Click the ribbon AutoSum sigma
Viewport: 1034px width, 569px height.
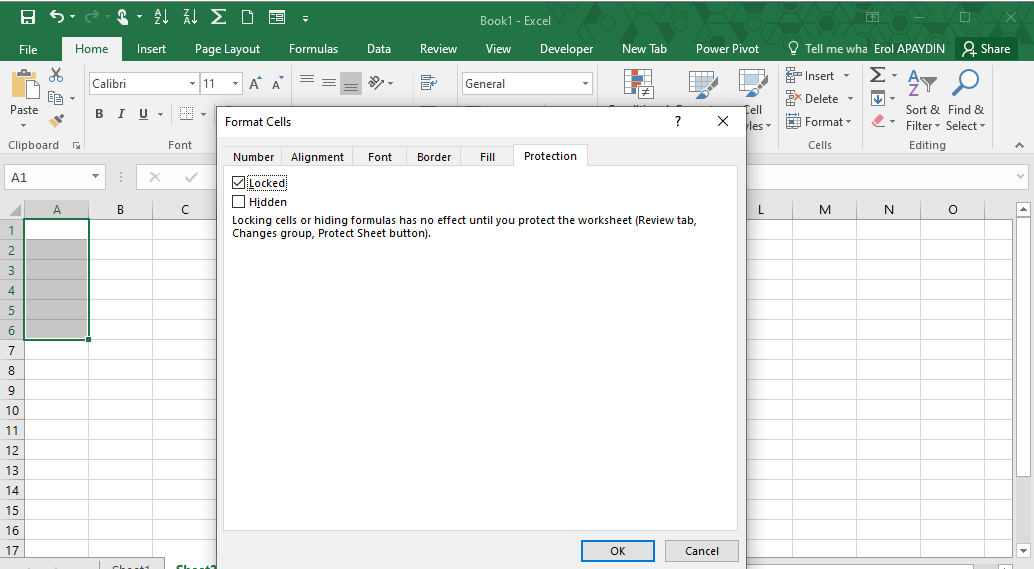pos(878,75)
